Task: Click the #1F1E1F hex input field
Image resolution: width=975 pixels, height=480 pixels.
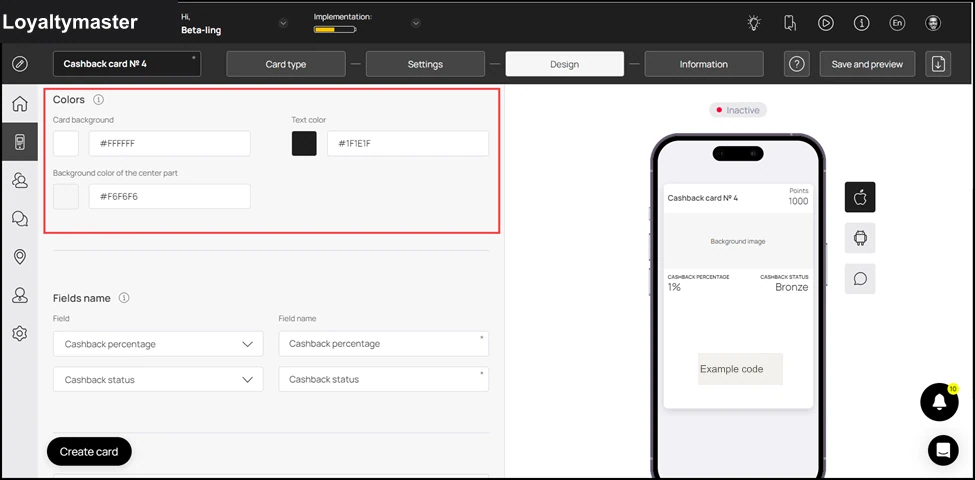Action: 408,144
